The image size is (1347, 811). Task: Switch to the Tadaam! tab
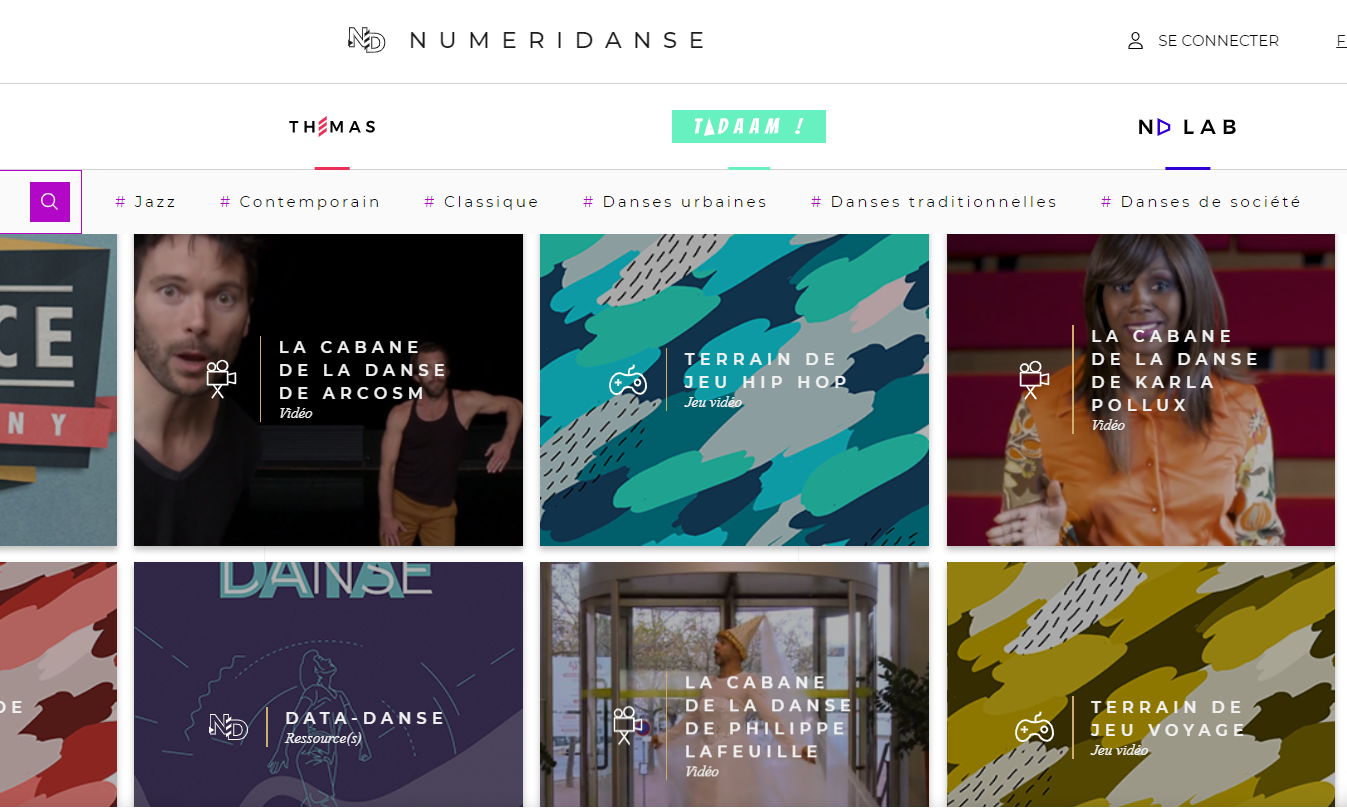[x=749, y=127]
